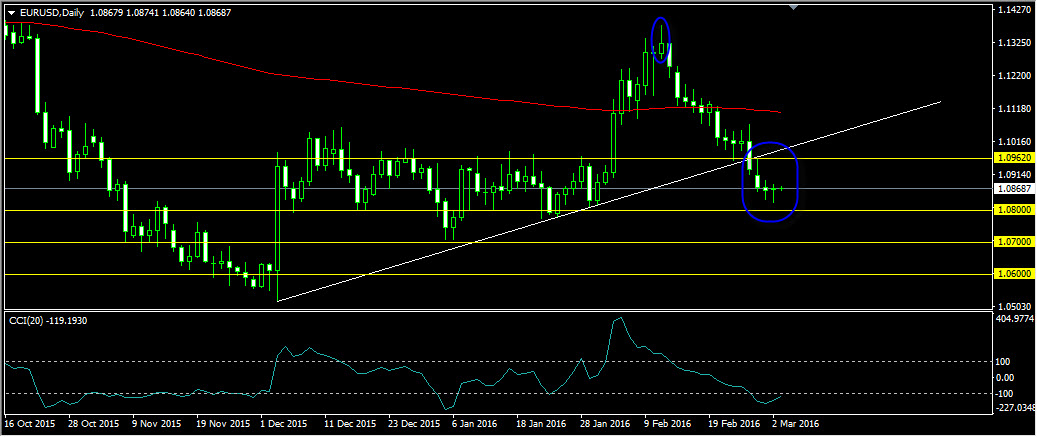Viewport: 1037px width, 437px height.
Task: Click the 23 Dec 2015 date label
Action: tap(415, 422)
